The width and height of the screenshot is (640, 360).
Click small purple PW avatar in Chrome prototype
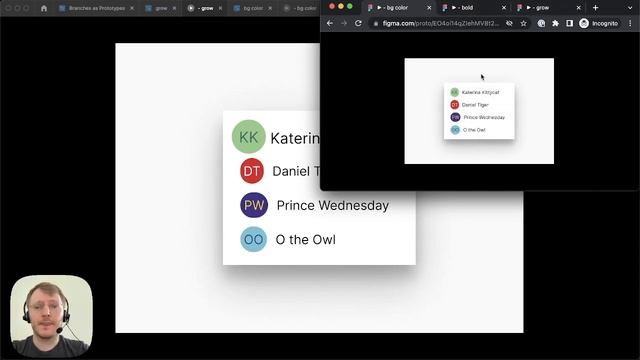[456, 117]
